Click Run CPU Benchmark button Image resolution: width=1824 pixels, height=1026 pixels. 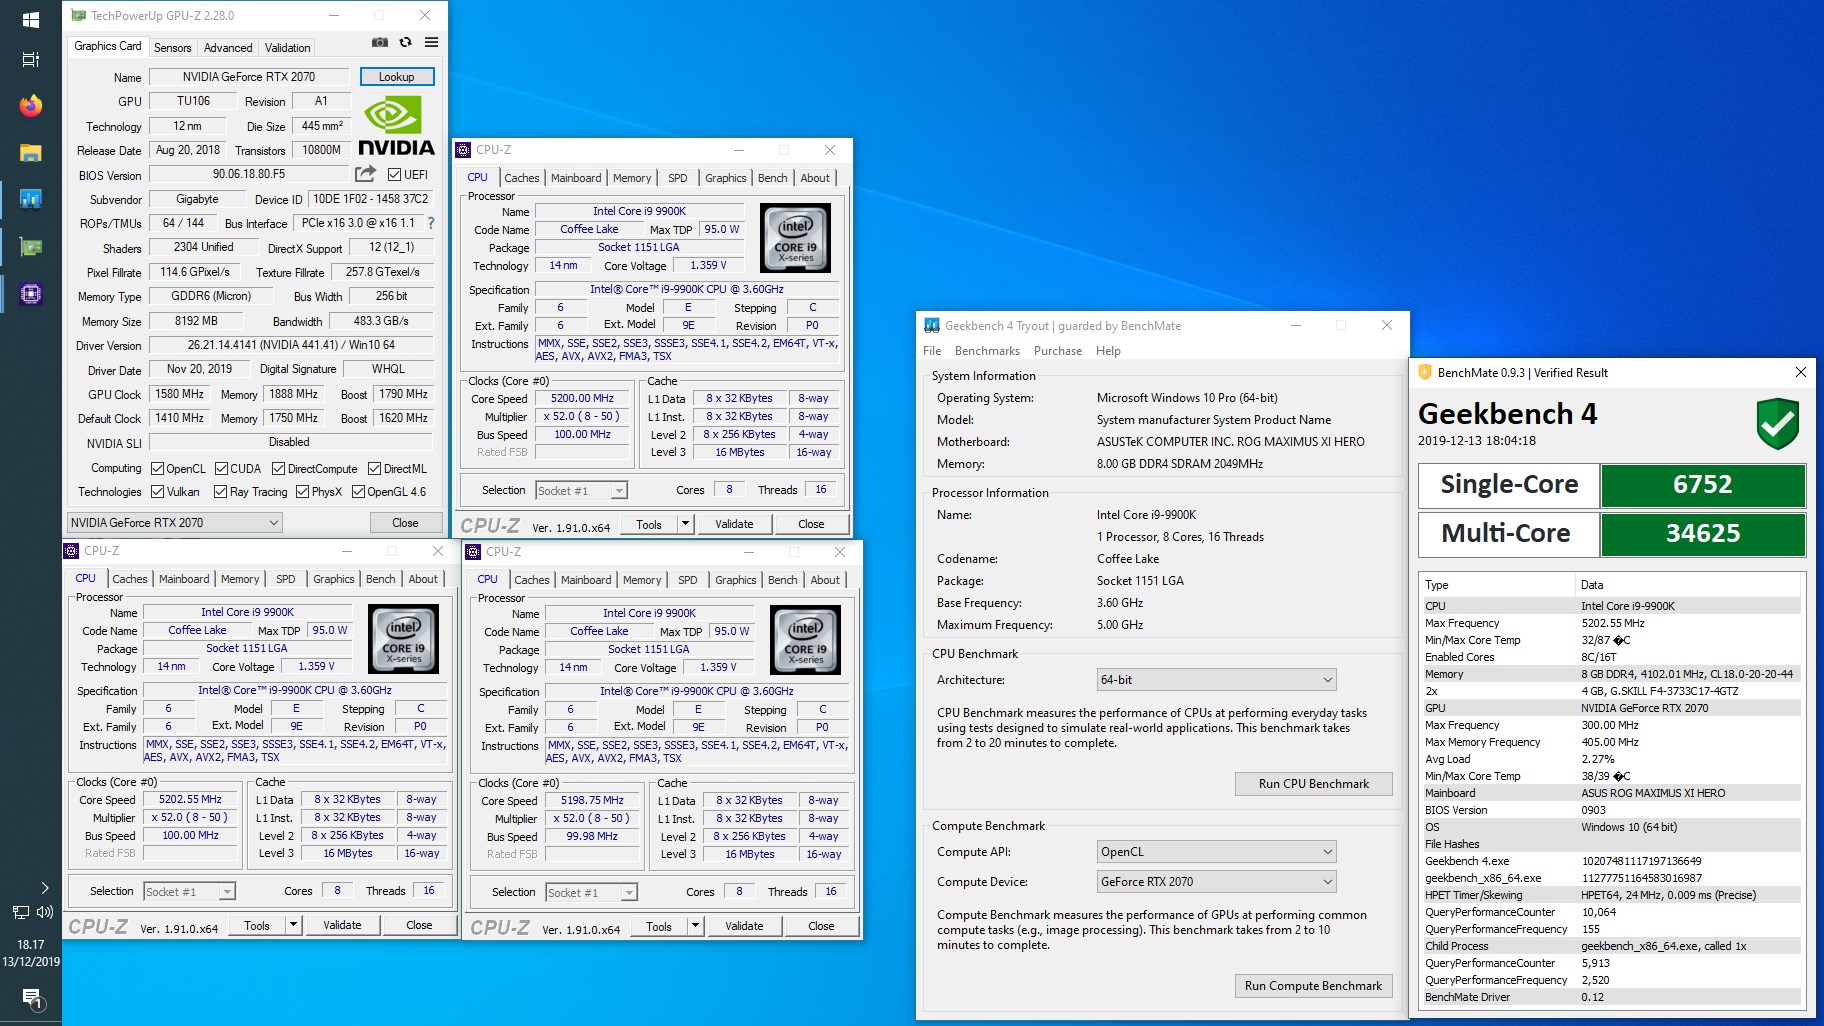(1313, 784)
